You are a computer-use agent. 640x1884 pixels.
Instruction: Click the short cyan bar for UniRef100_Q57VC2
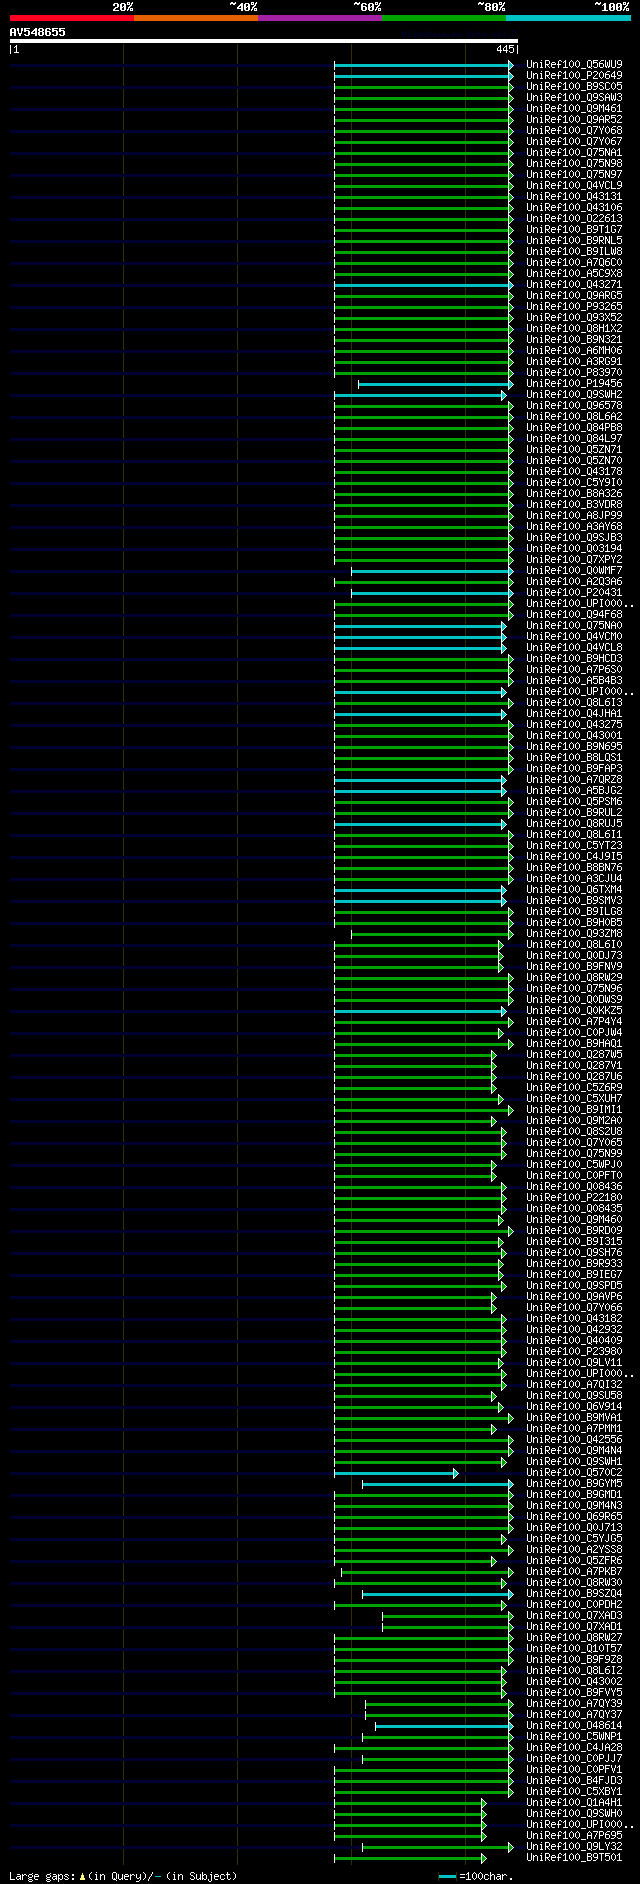click(396, 1473)
